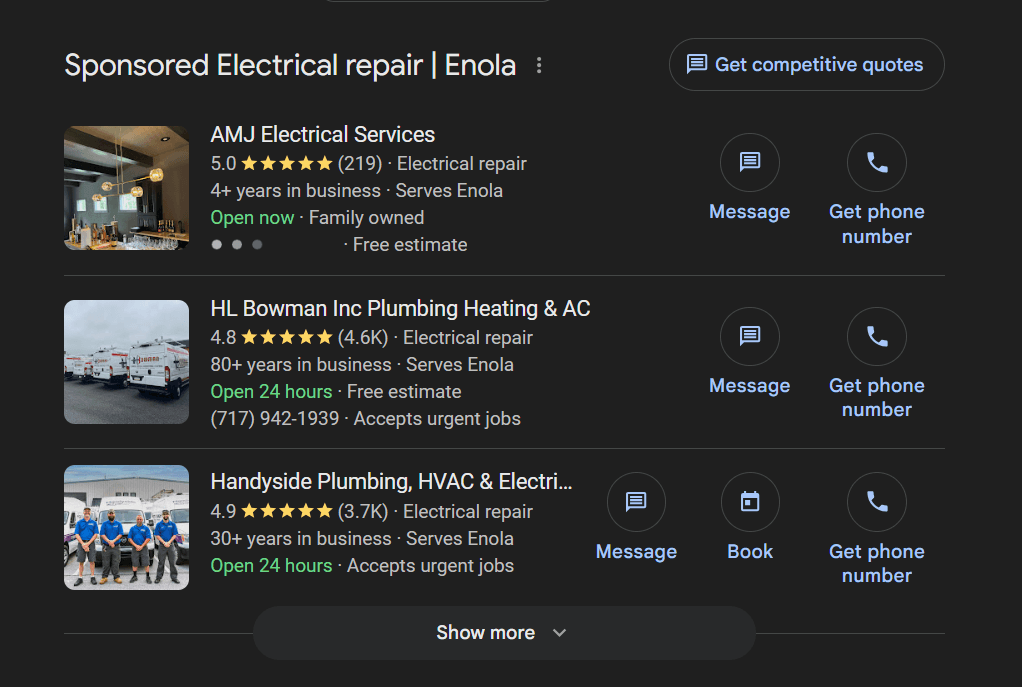
Task: Open AMJ Electrical Services photo thumbnail
Action: pyautogui.click(x=126, y=188)
